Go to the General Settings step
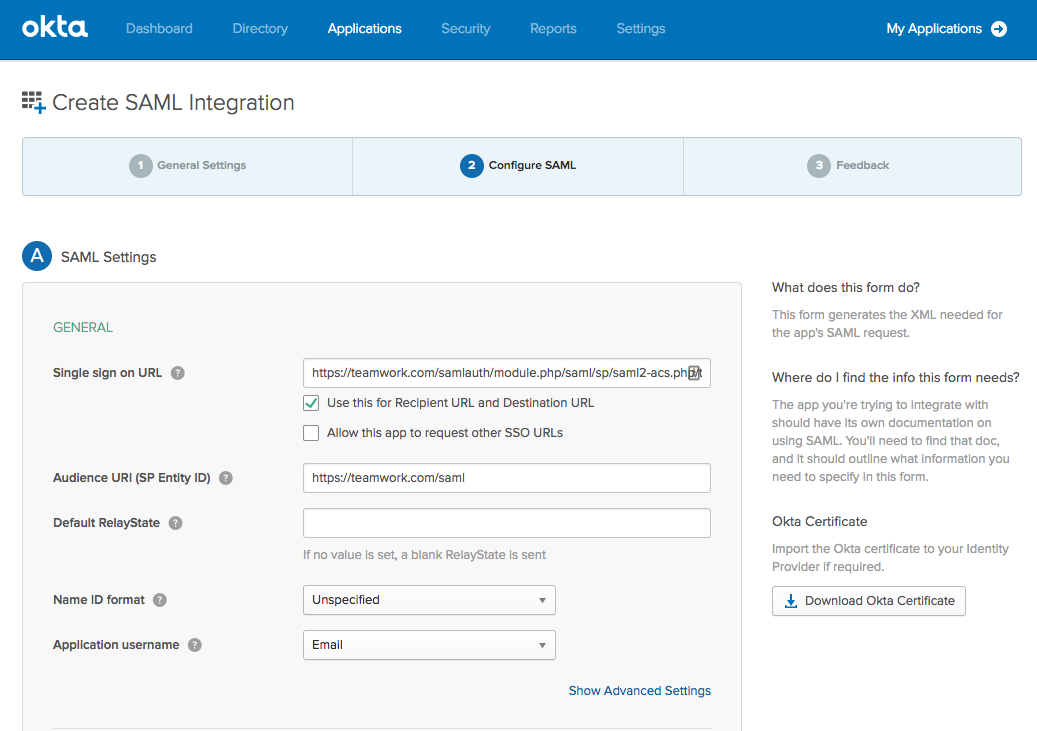The height and width of the screenshot is (731, 1037). [x=188, y=166]
